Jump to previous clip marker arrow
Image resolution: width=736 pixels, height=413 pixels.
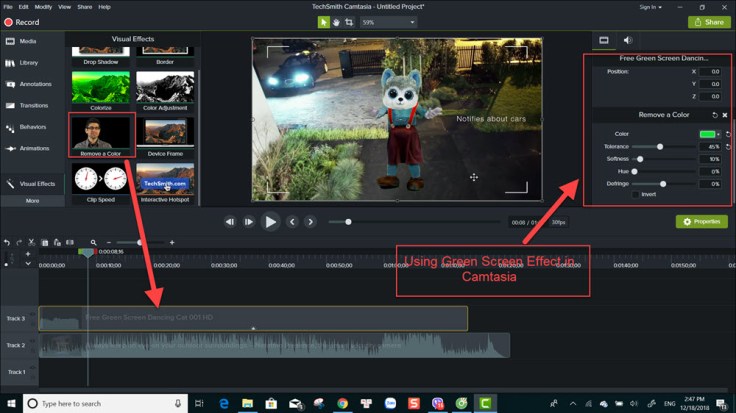pos(292,222)
